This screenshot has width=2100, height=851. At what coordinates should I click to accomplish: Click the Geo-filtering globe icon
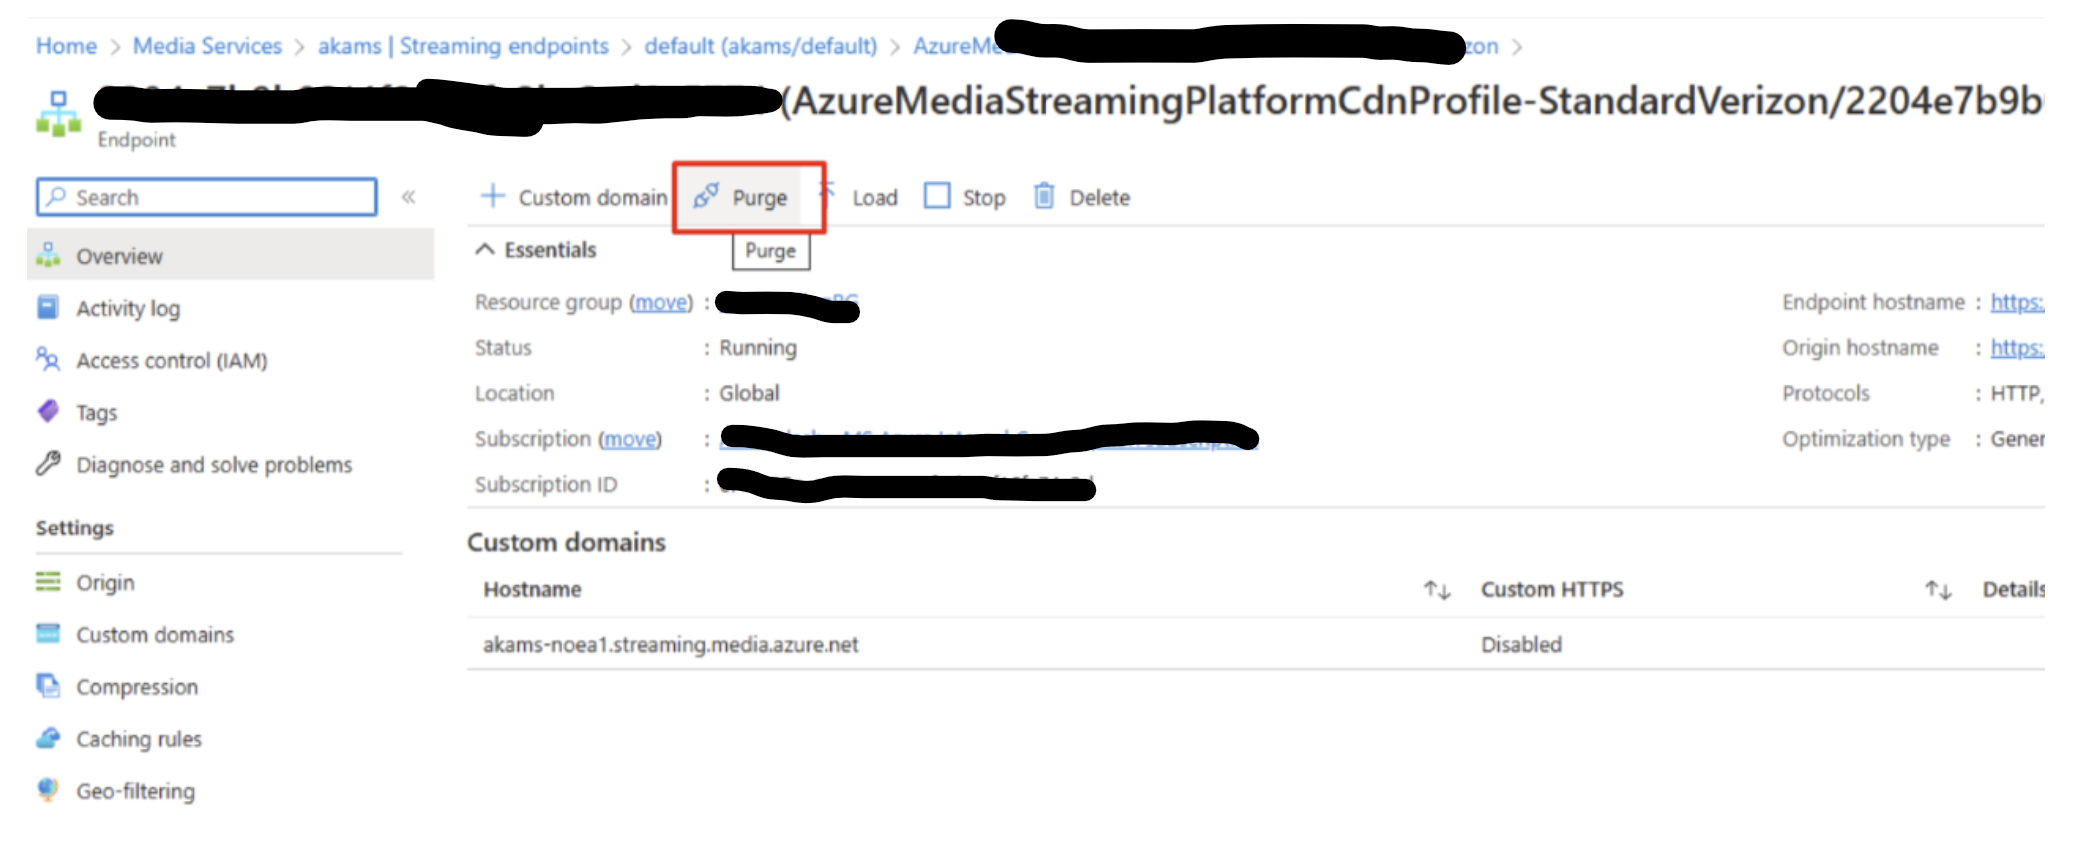pos(48,790)
